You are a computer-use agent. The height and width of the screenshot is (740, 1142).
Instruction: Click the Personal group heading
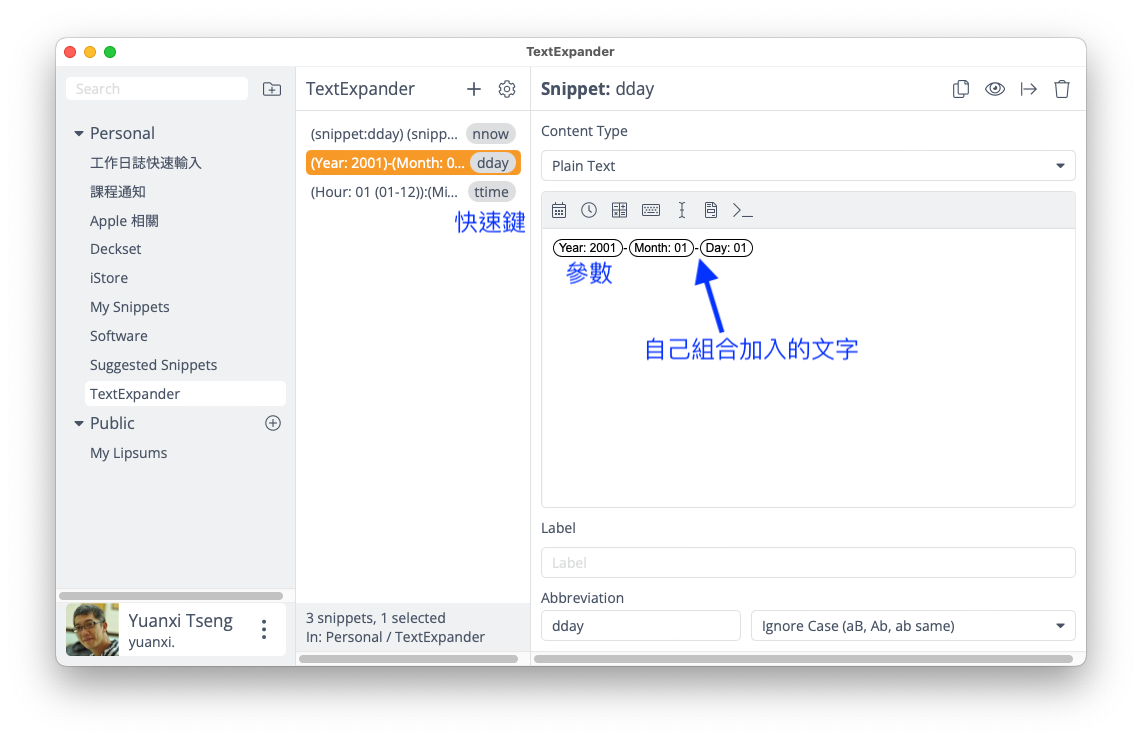tap(122, 133)
